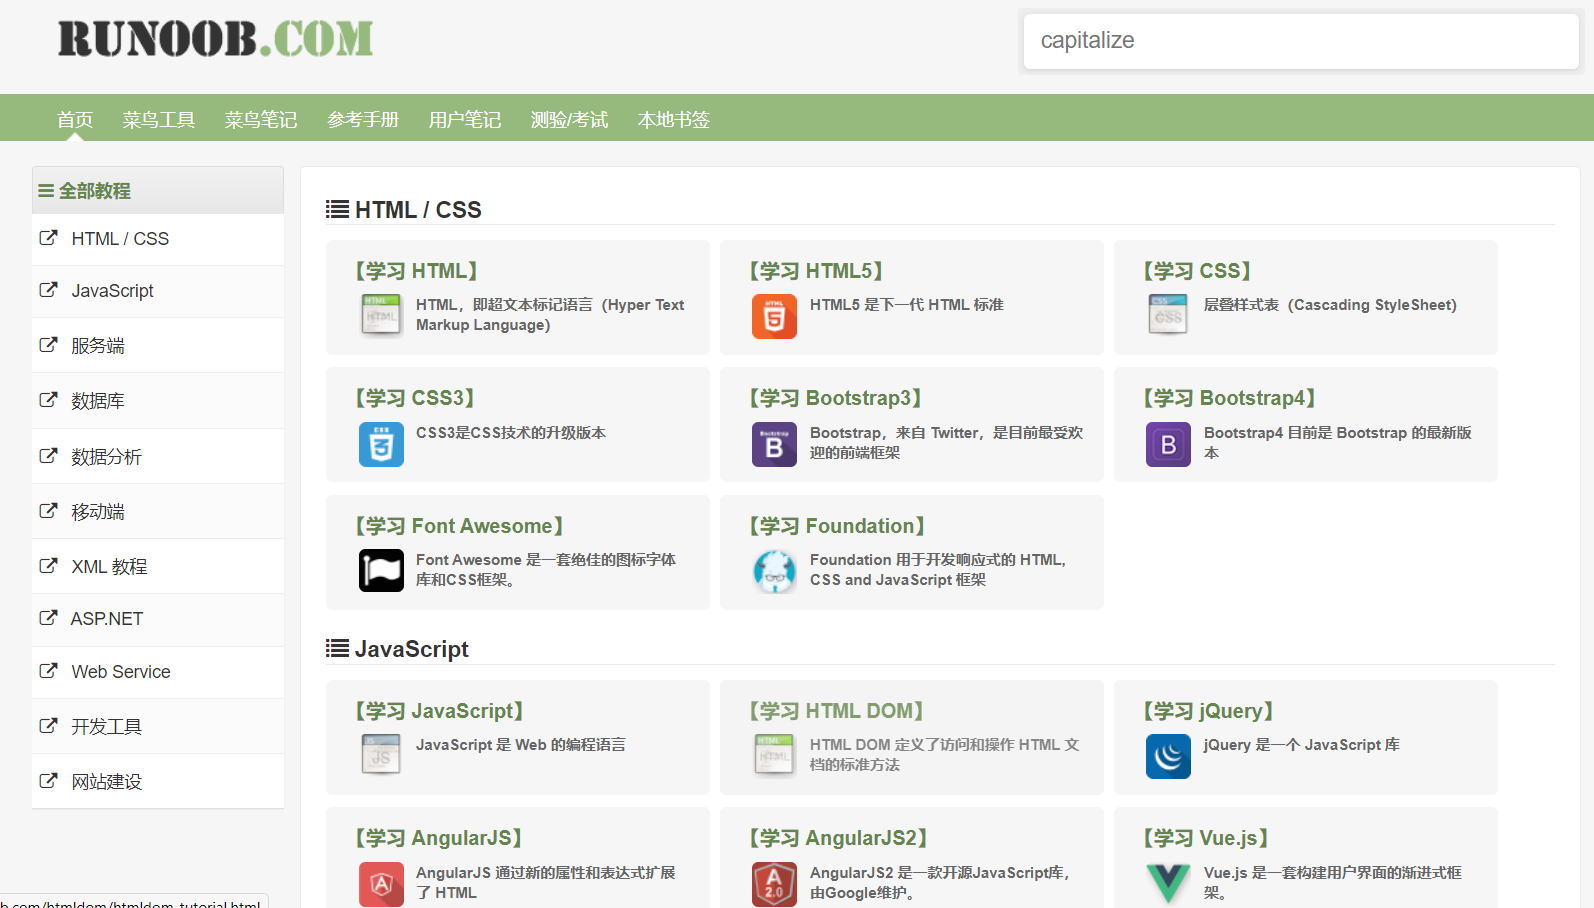Image resolution: width=1594 pixels, height=908 pixels.
Task: Click the jQuery wave icon
Action: (1168, 756)
